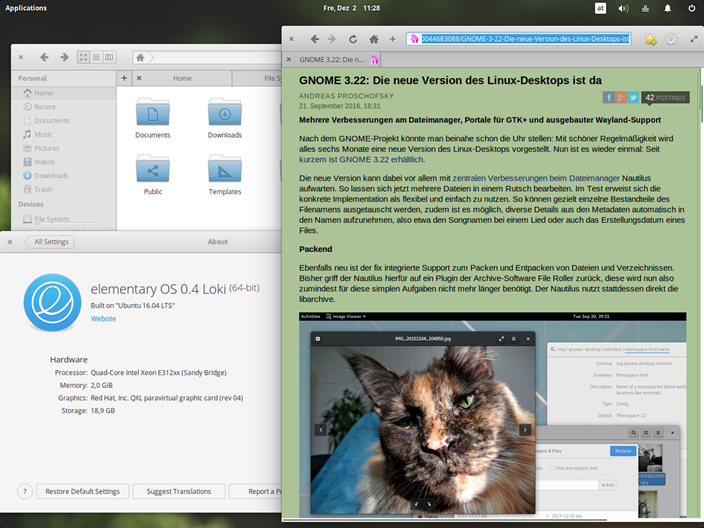Share the article on Google Plus
704x528 pixels.
pyautogui.click(x=620, y=97)
